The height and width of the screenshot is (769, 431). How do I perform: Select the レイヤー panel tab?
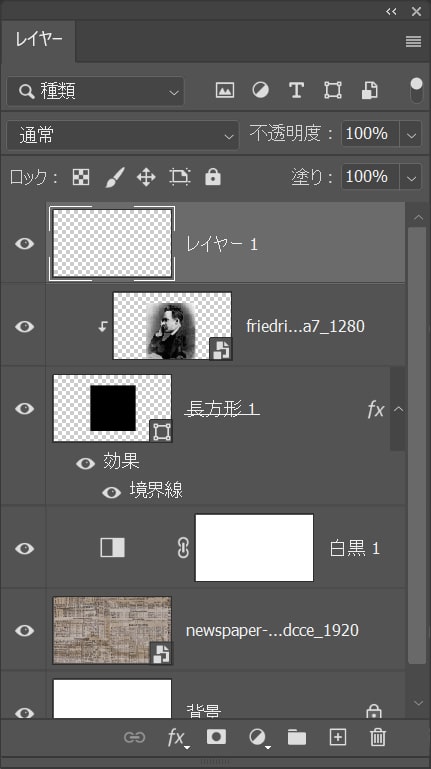38,41
